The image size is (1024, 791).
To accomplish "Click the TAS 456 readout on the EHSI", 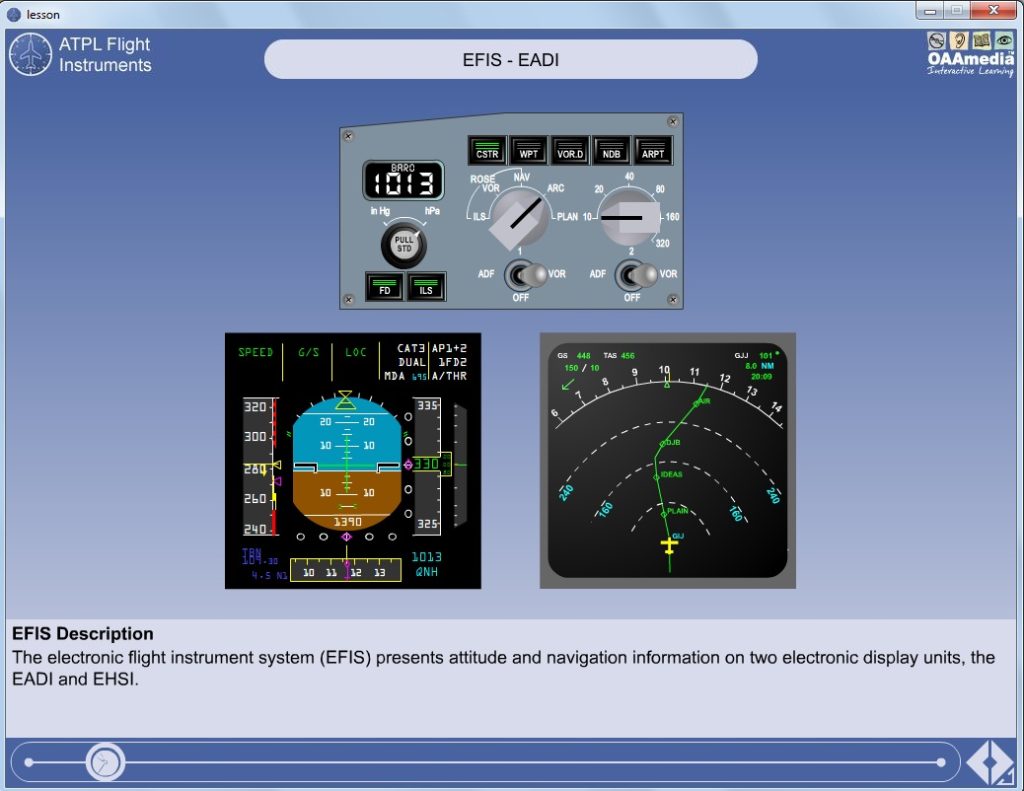I will tap(619, 355).
